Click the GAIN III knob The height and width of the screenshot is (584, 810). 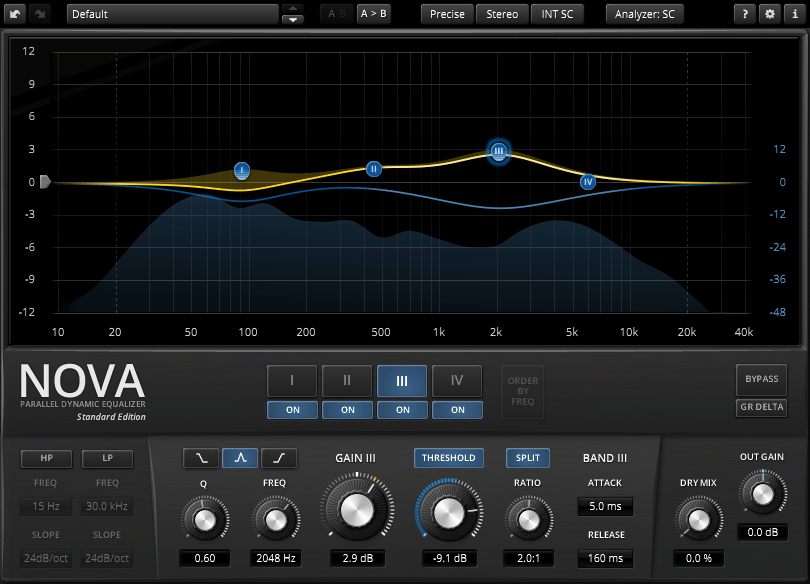(x=357, y=510)
